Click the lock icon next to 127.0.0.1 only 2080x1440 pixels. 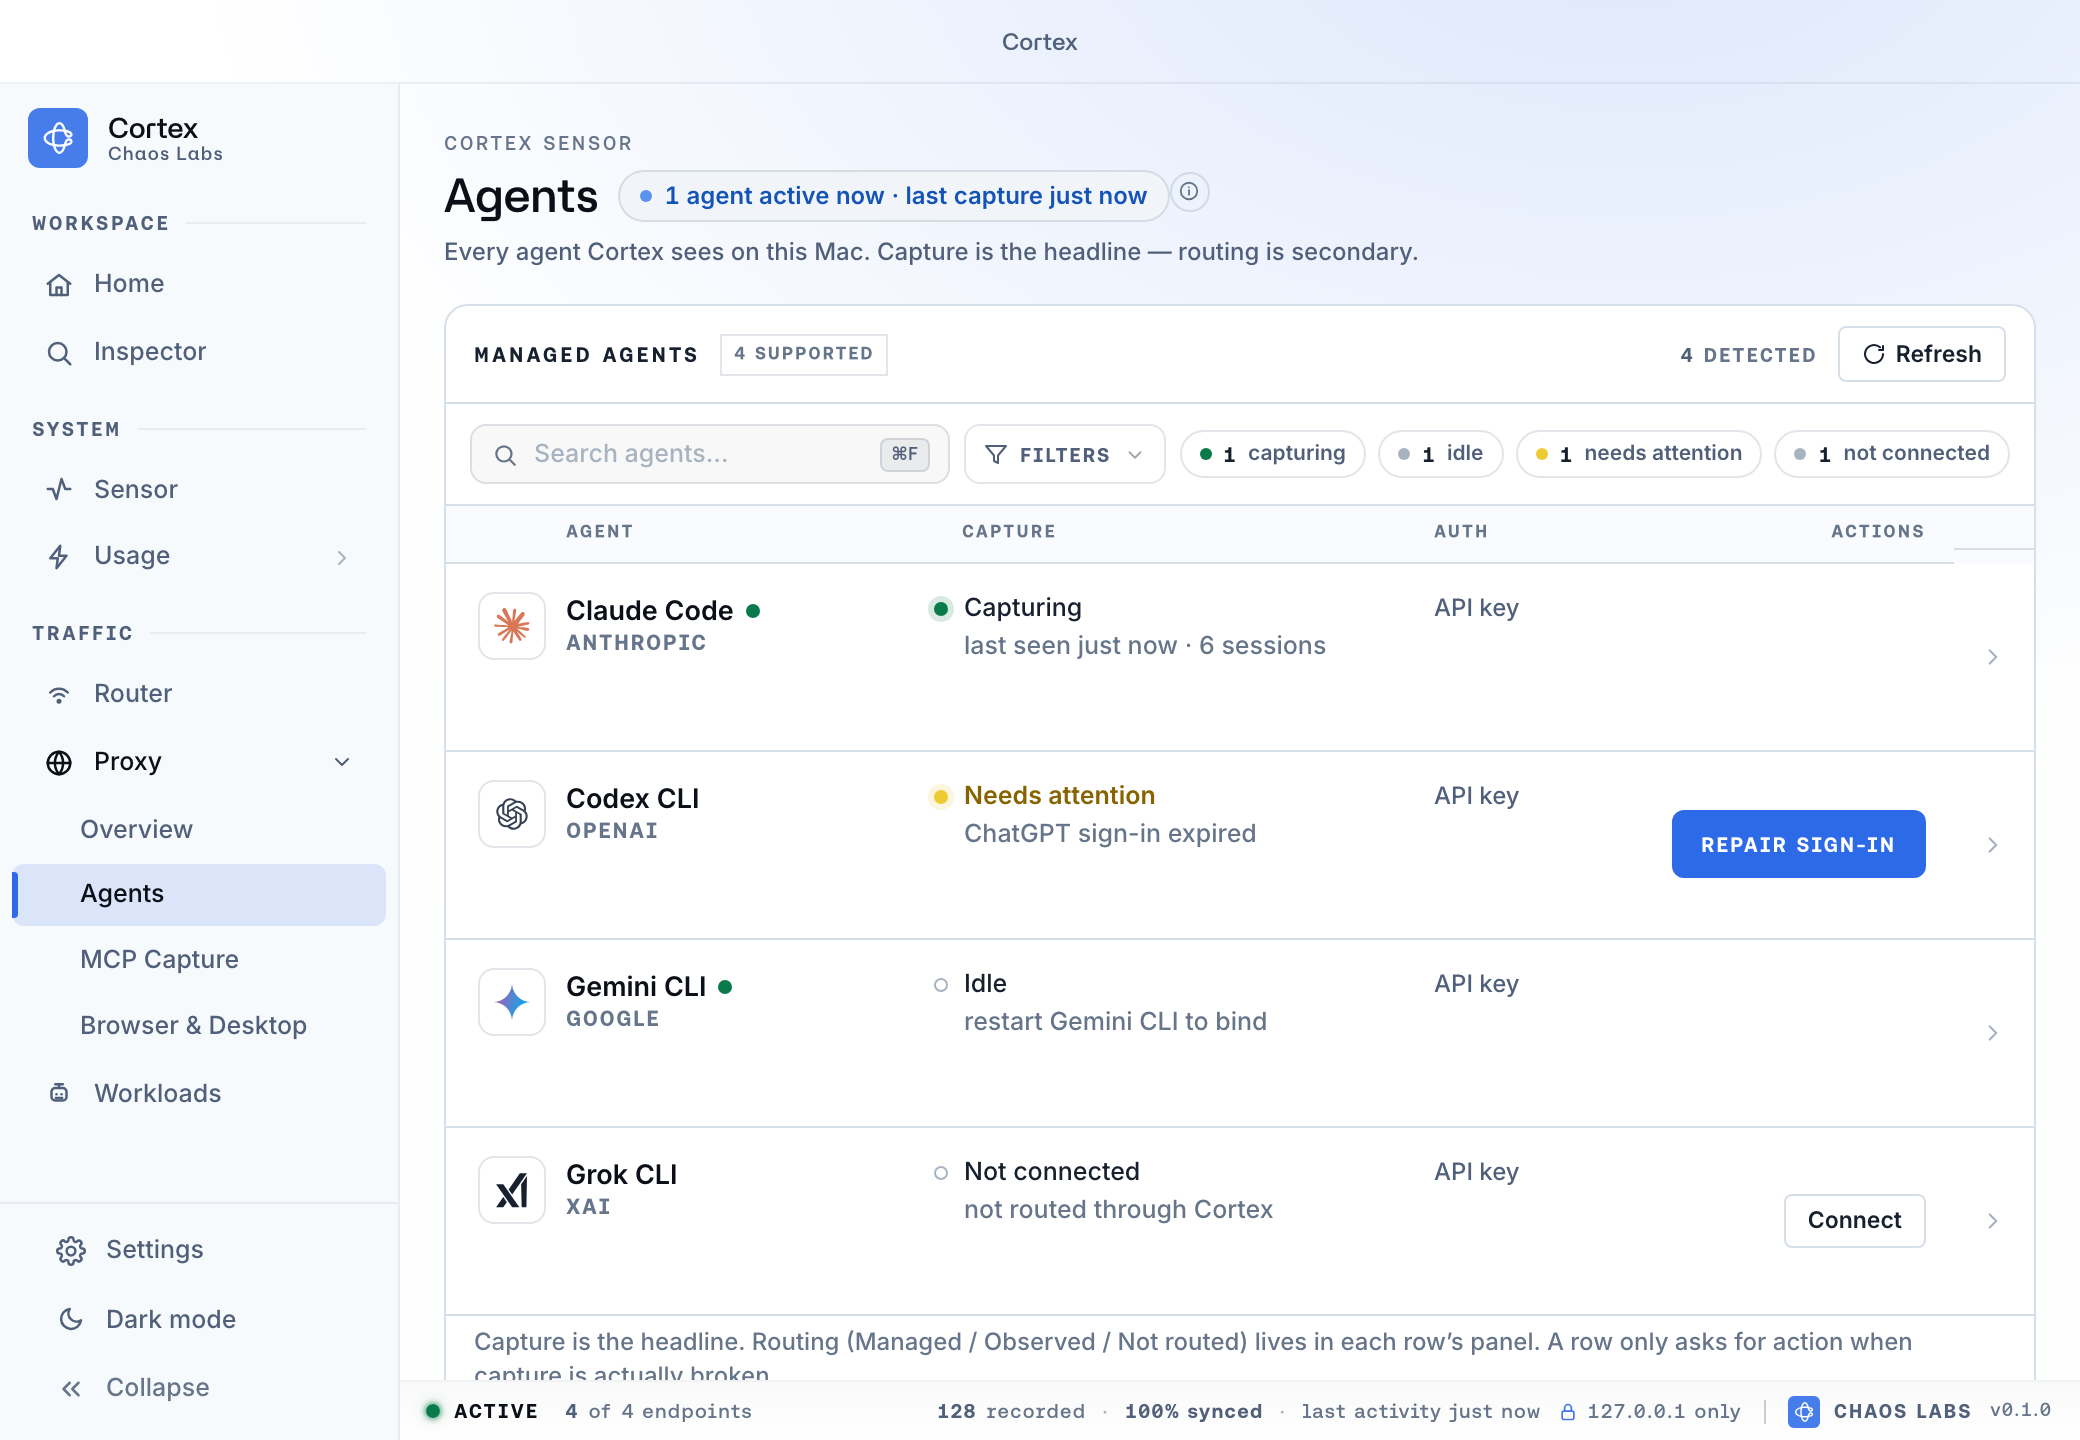pyautogui.click(x=1568, y=1412)
